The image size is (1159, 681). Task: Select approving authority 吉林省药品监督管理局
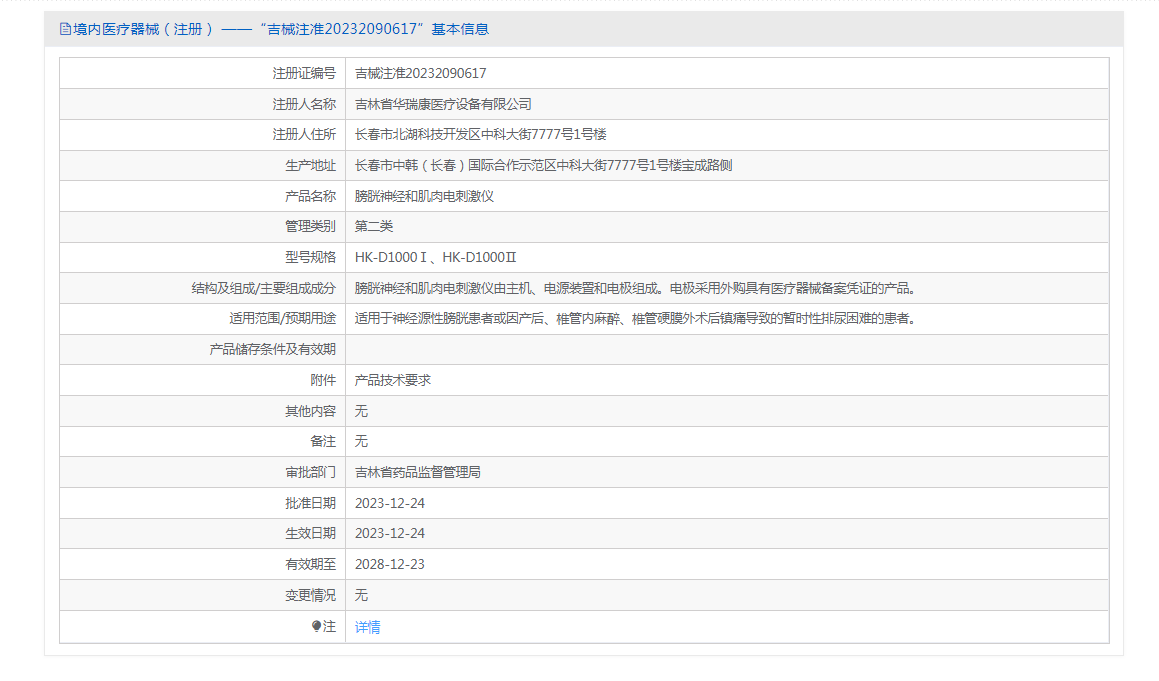(418, 472)
